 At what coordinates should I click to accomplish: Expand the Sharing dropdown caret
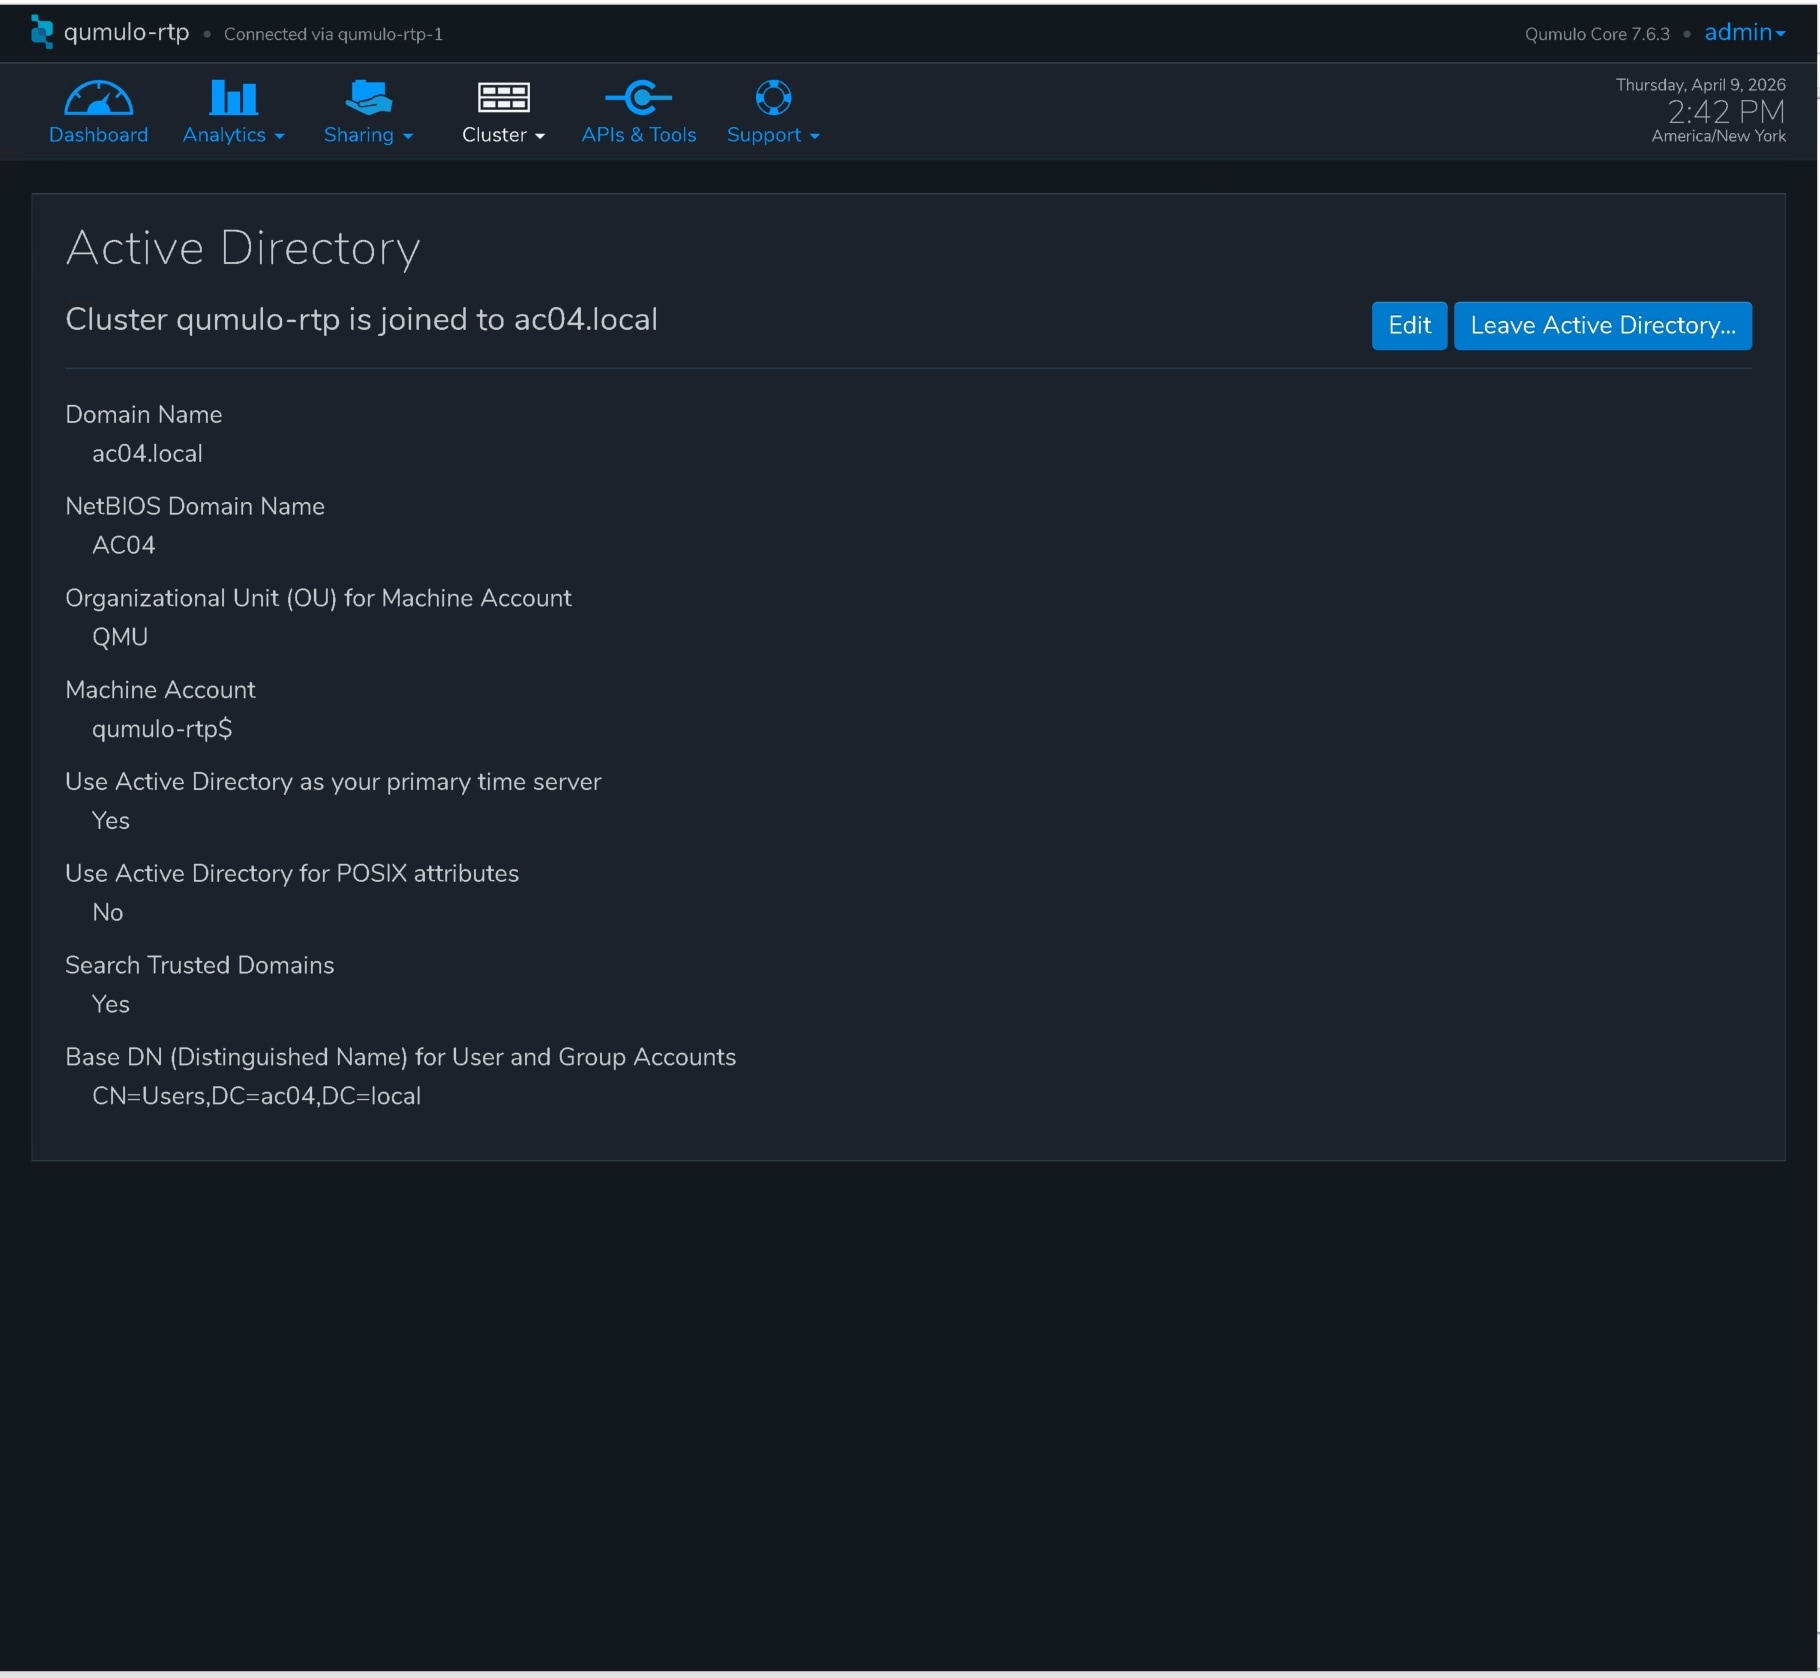tap(408, 136)
